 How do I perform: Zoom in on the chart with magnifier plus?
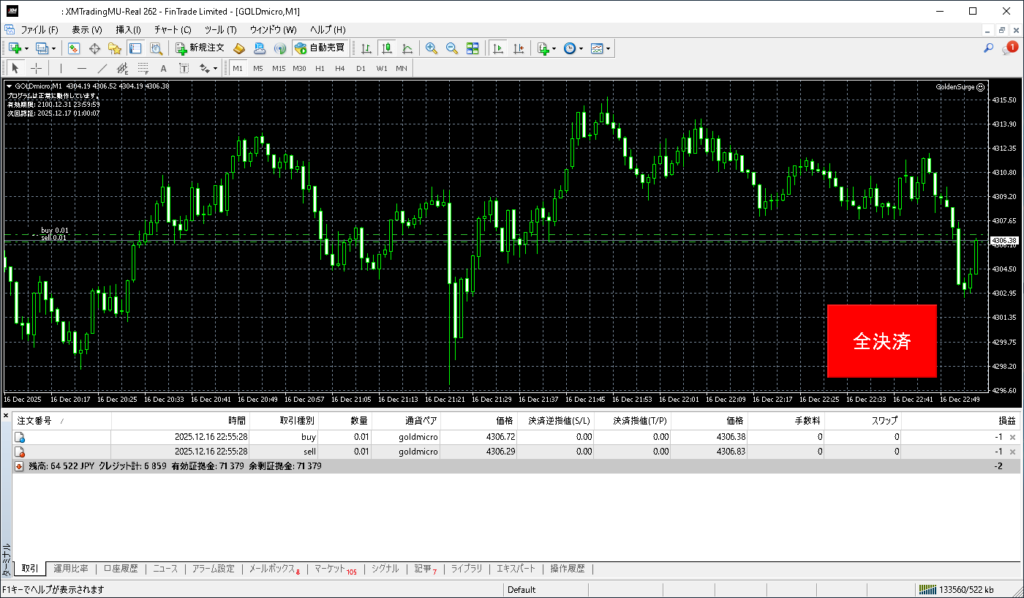[x=431, y=48]
